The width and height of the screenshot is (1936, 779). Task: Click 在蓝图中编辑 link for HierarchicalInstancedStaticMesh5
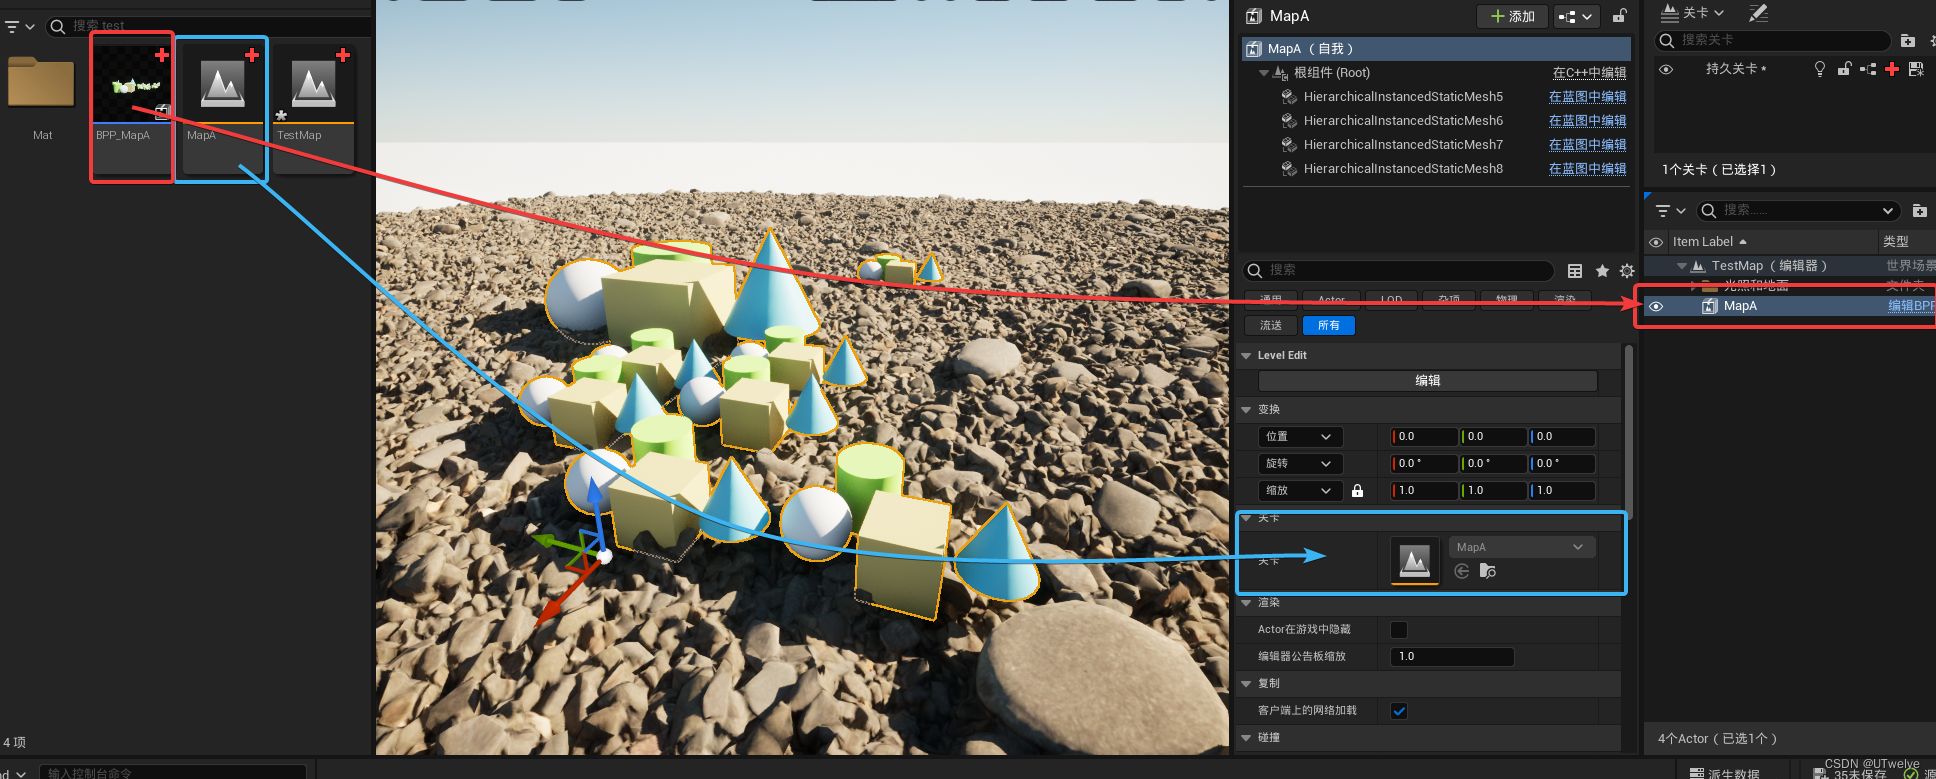1587,97
